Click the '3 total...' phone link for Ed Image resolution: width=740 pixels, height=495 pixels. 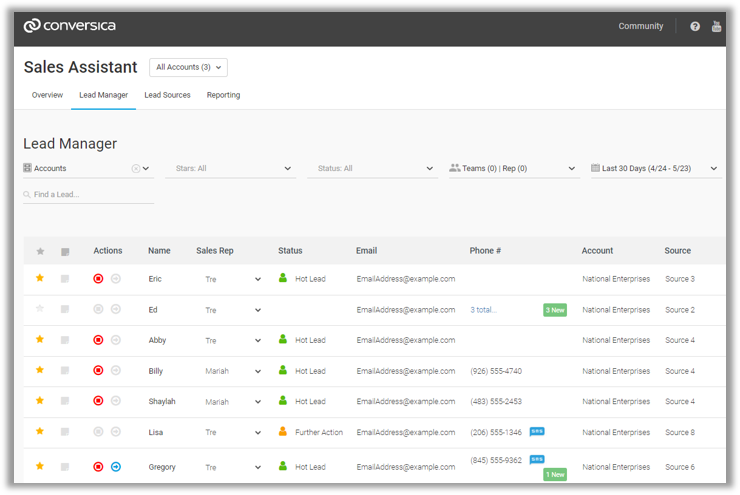pos(483,310)
